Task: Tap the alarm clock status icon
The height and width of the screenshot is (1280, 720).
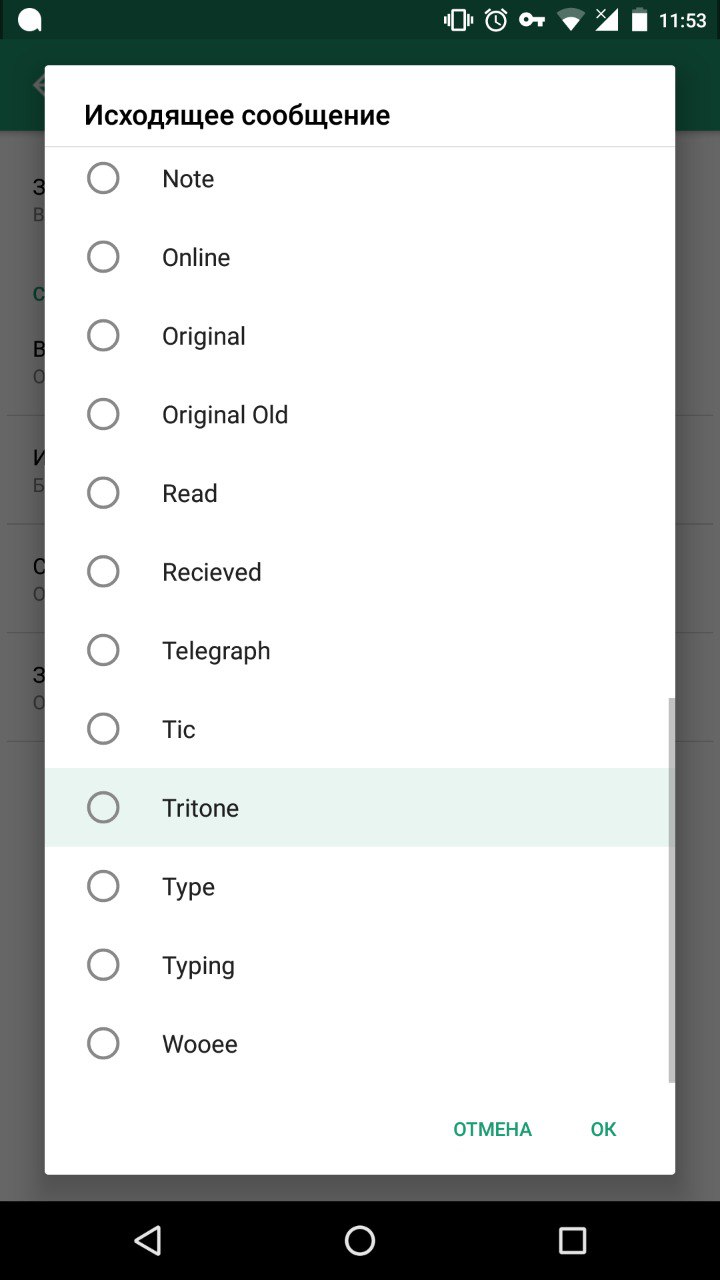Action: pyautogui.click(x=496, y=20)
